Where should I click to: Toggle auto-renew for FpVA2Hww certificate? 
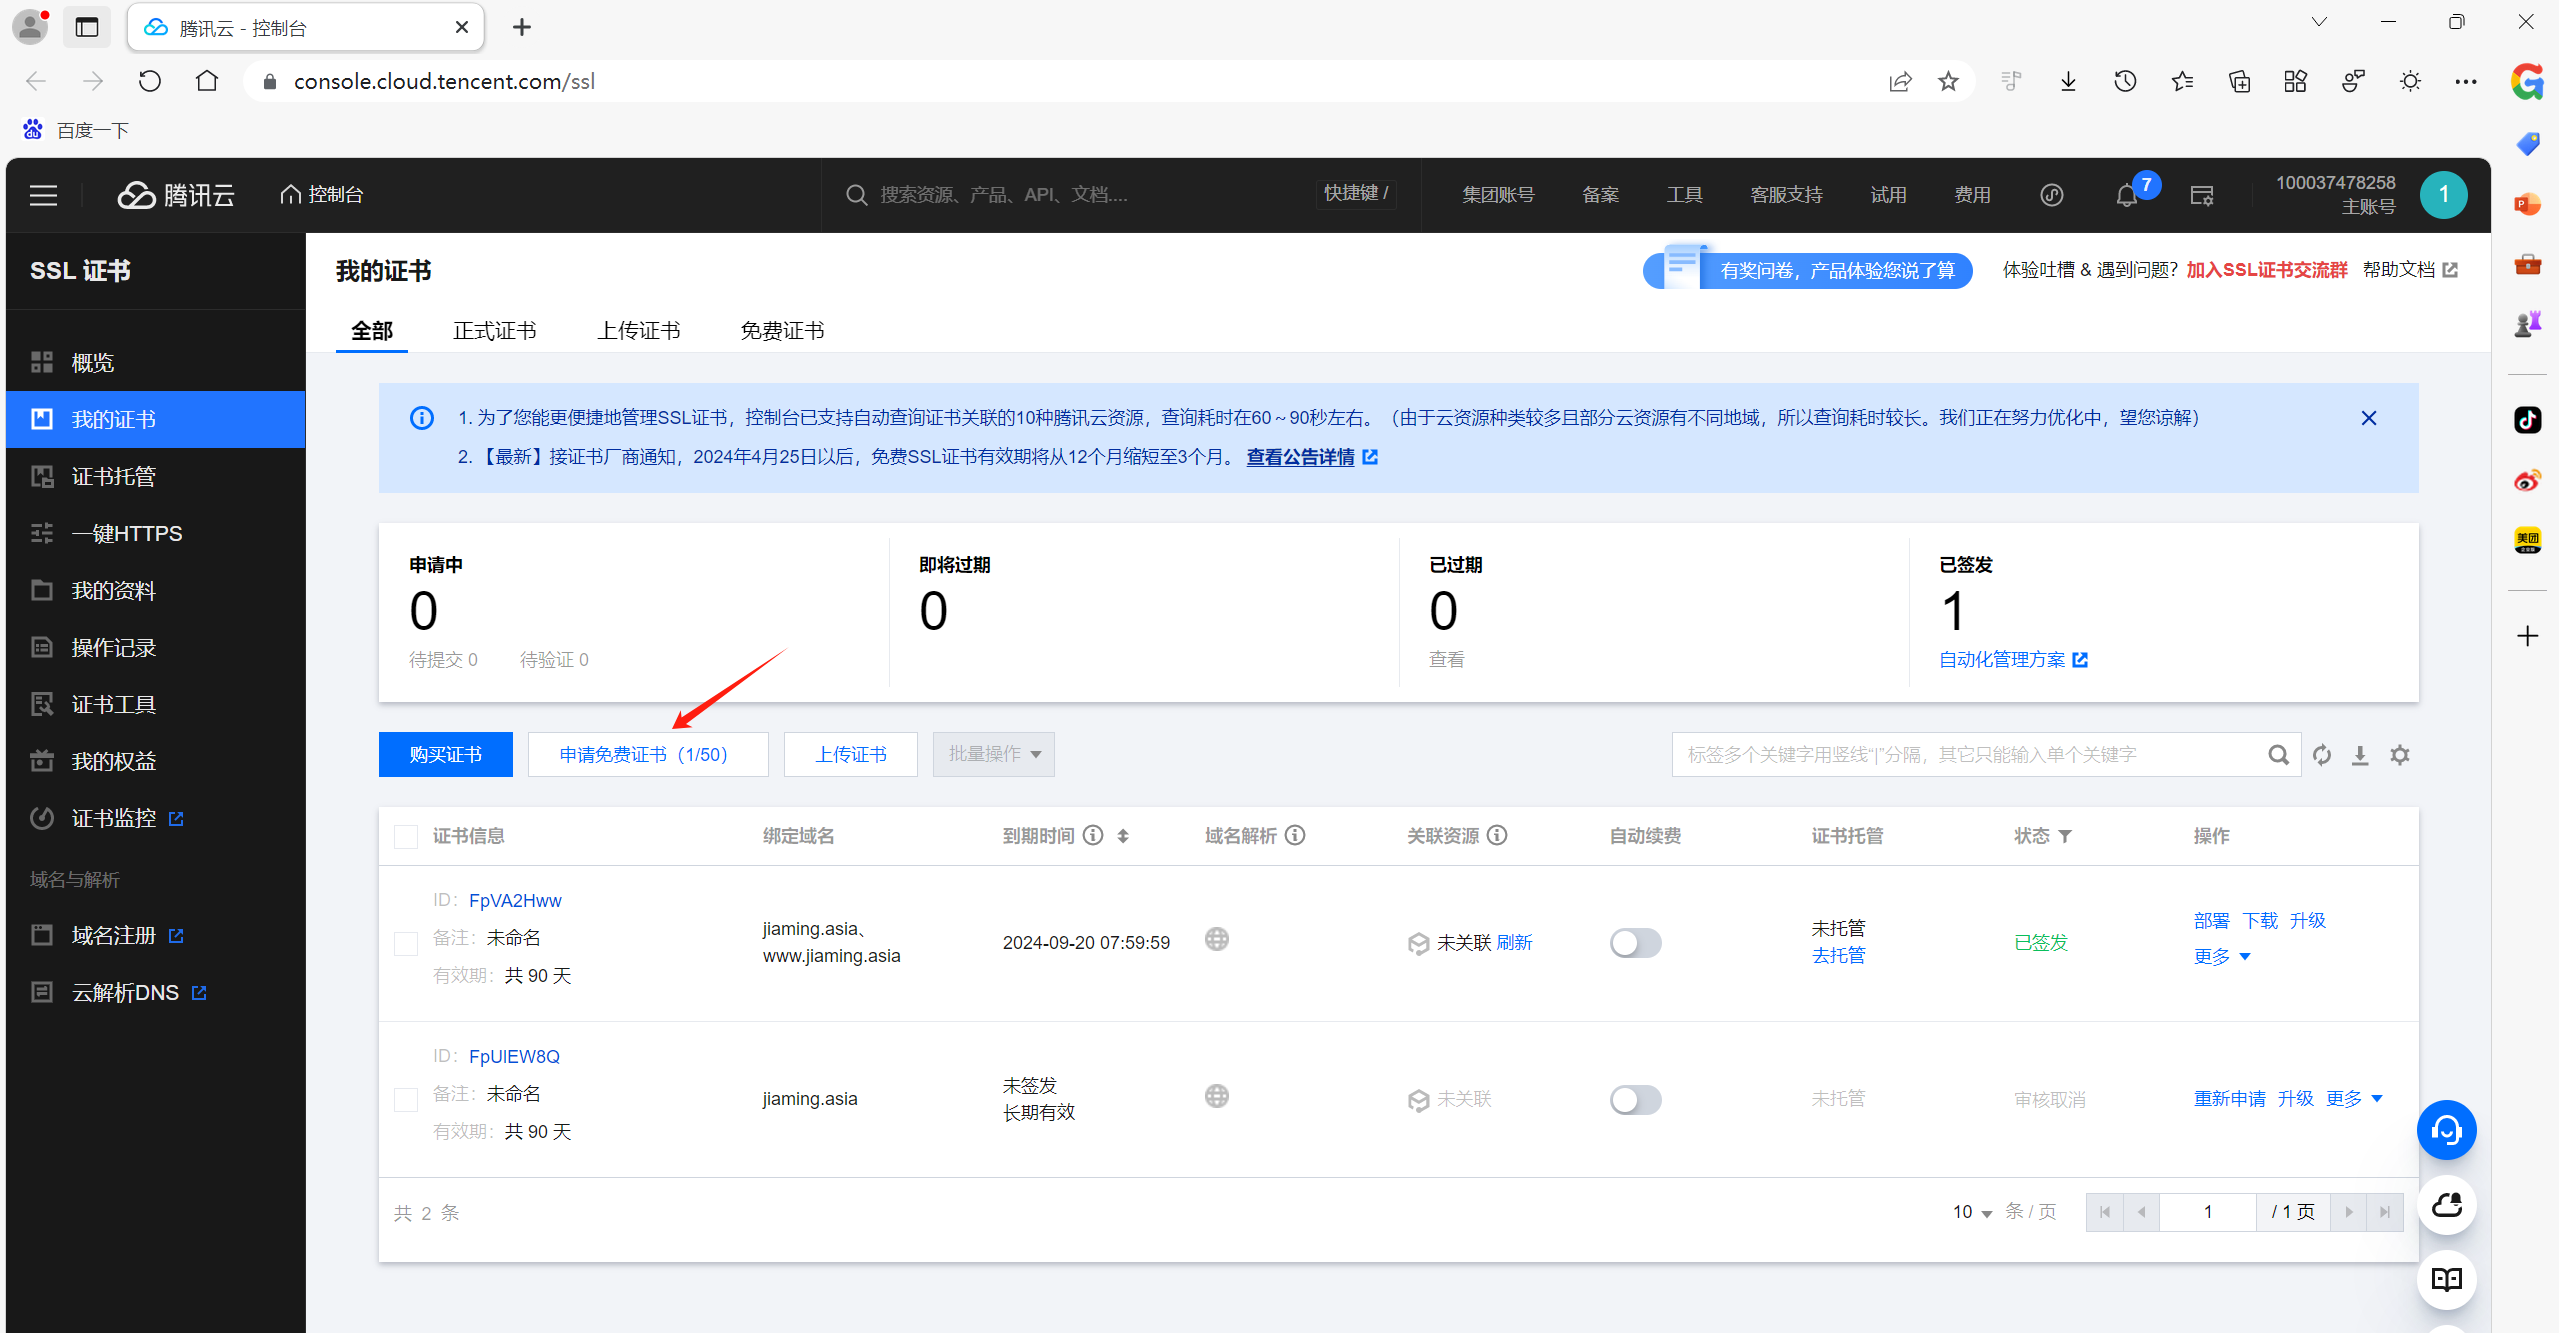(x=1635, y=943)
